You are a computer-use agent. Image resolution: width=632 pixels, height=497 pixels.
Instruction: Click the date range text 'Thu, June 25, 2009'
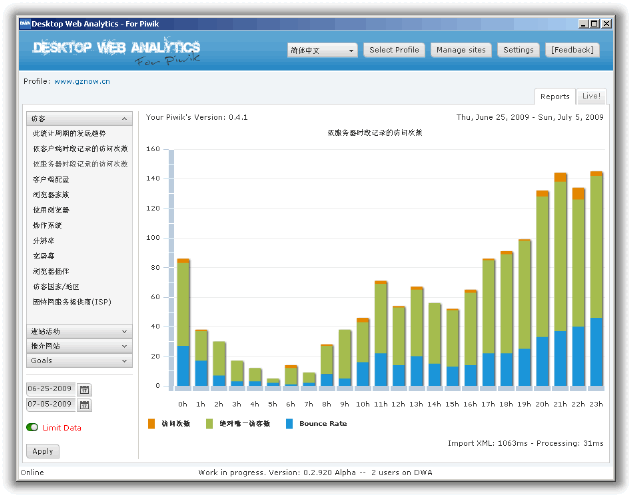pos(493,117)
